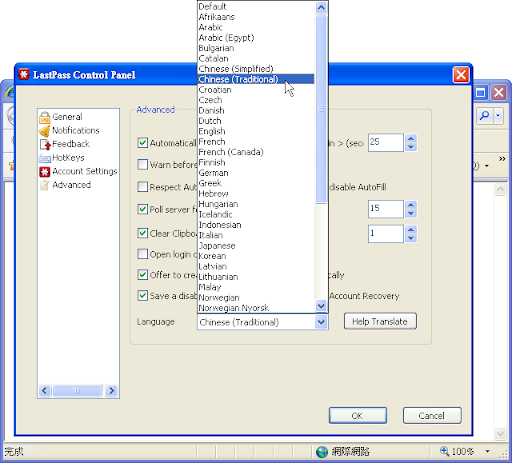Image resolution: width=512 pixels, height=463 pixels.
Task: Decrease the value 15 spinner
Action: point(411,213)
